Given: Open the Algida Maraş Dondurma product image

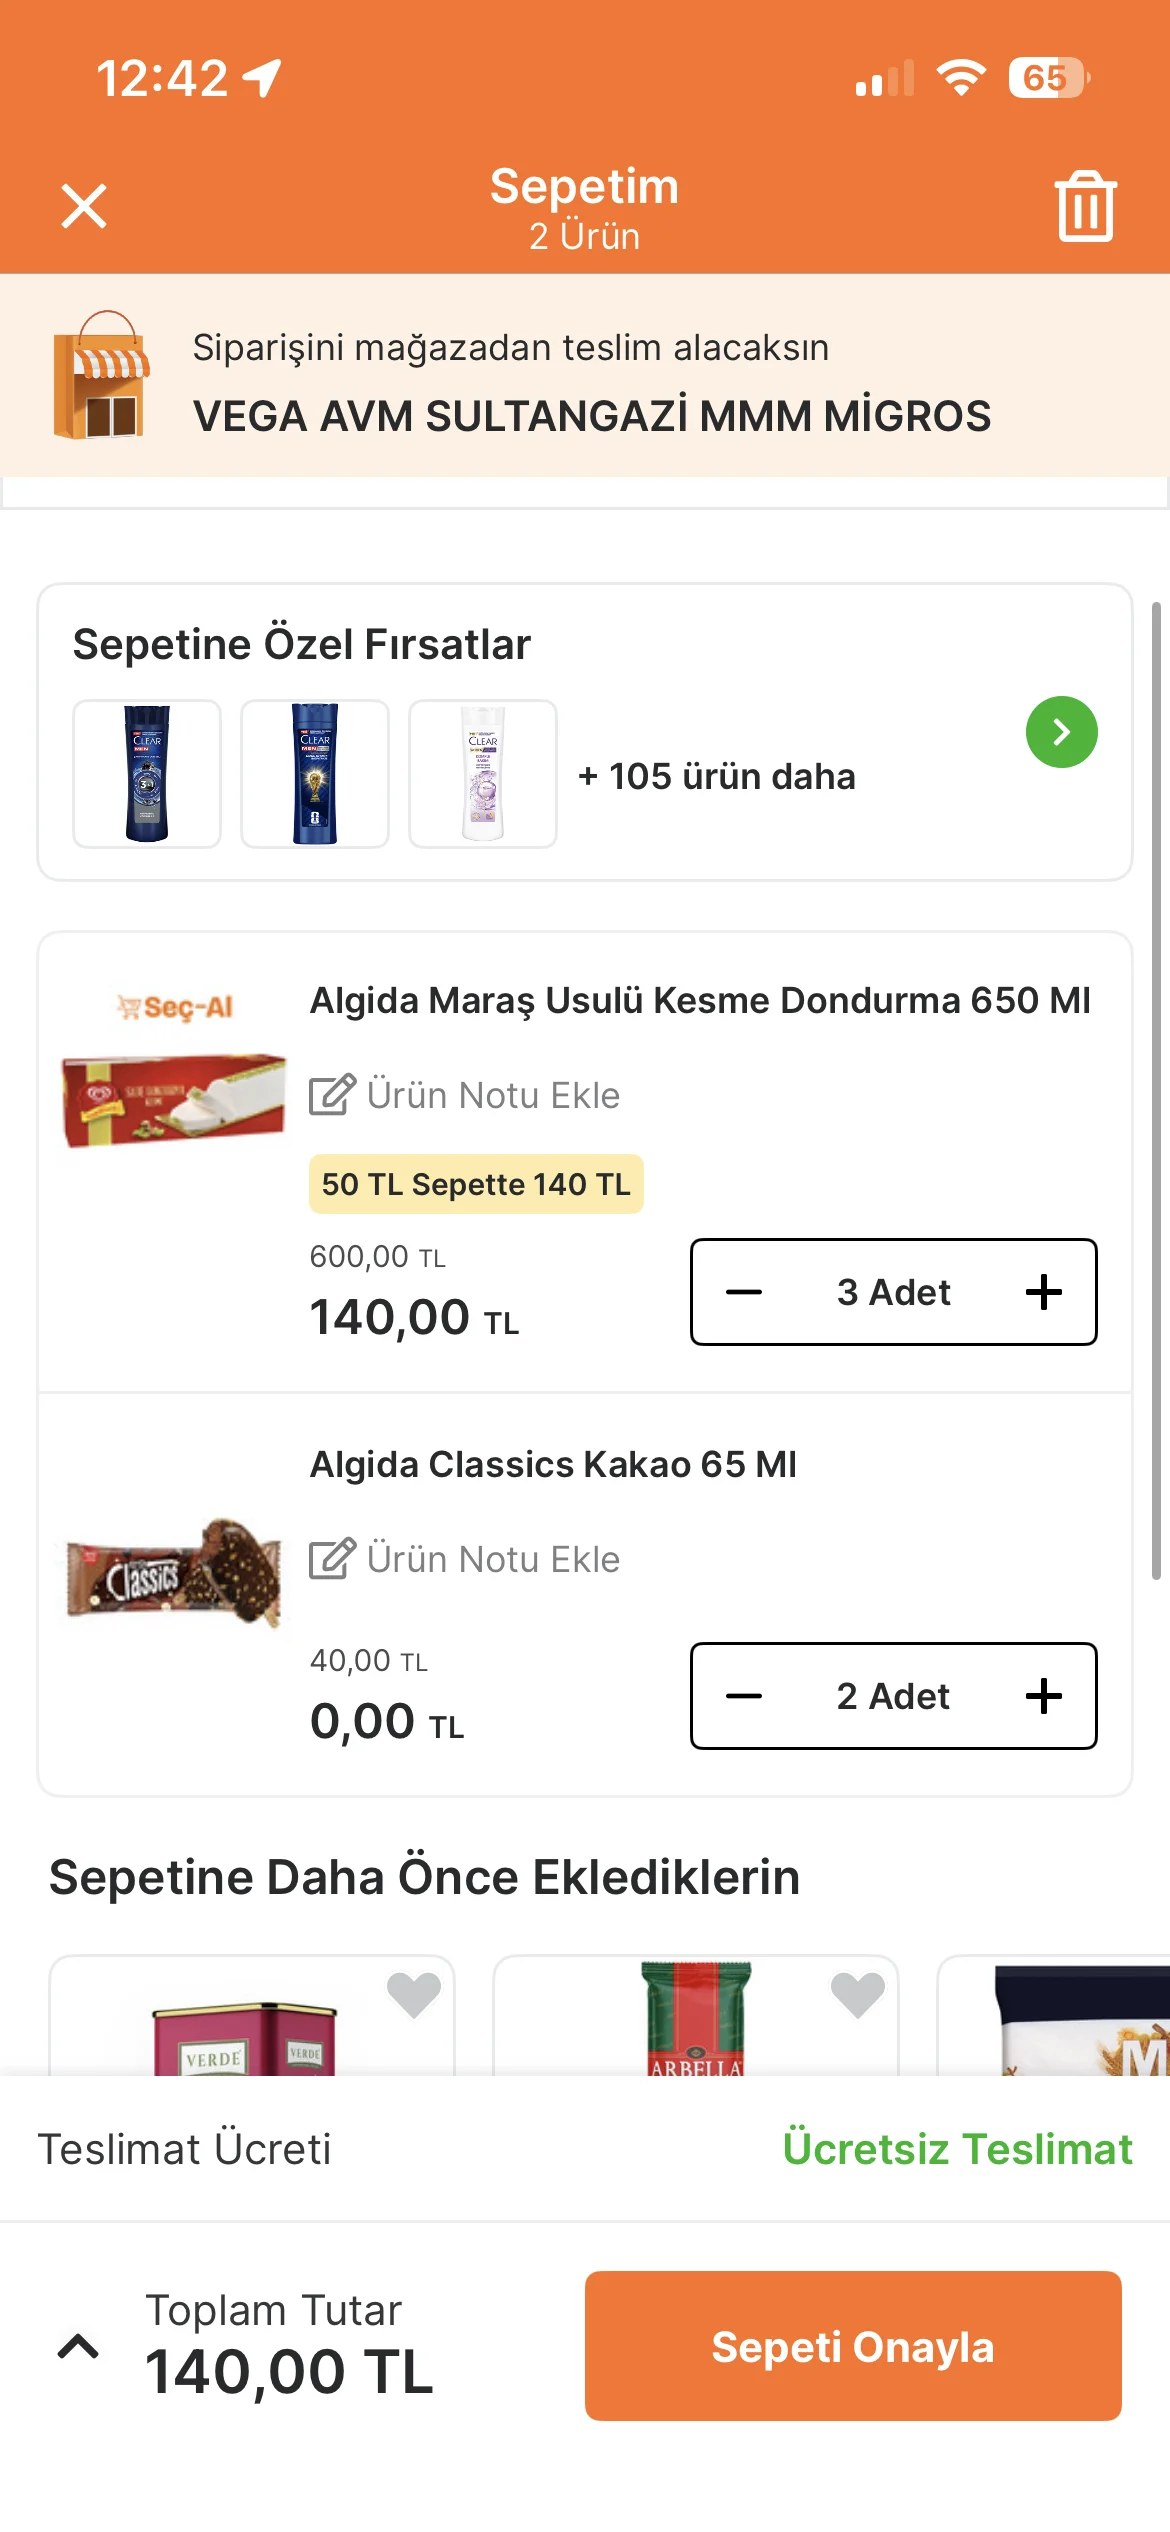Looking at the screenshot, I should pyautogui.click(x=174, y=1099).
